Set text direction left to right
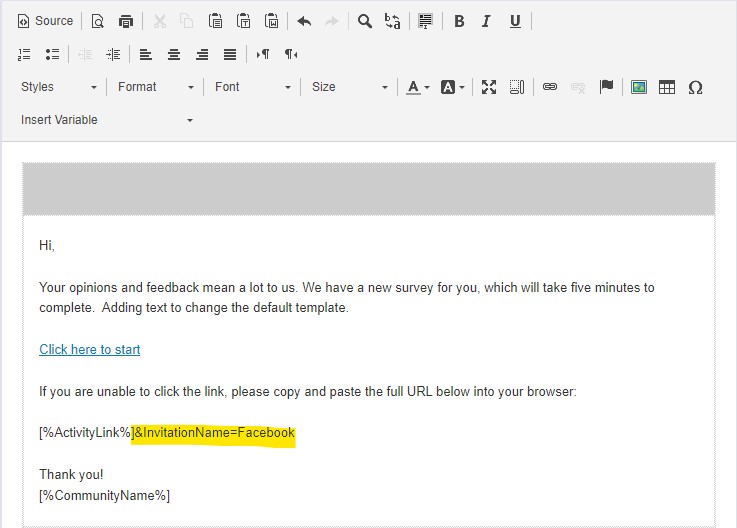This screenshot has width=737, height=528. click(263, 55)
